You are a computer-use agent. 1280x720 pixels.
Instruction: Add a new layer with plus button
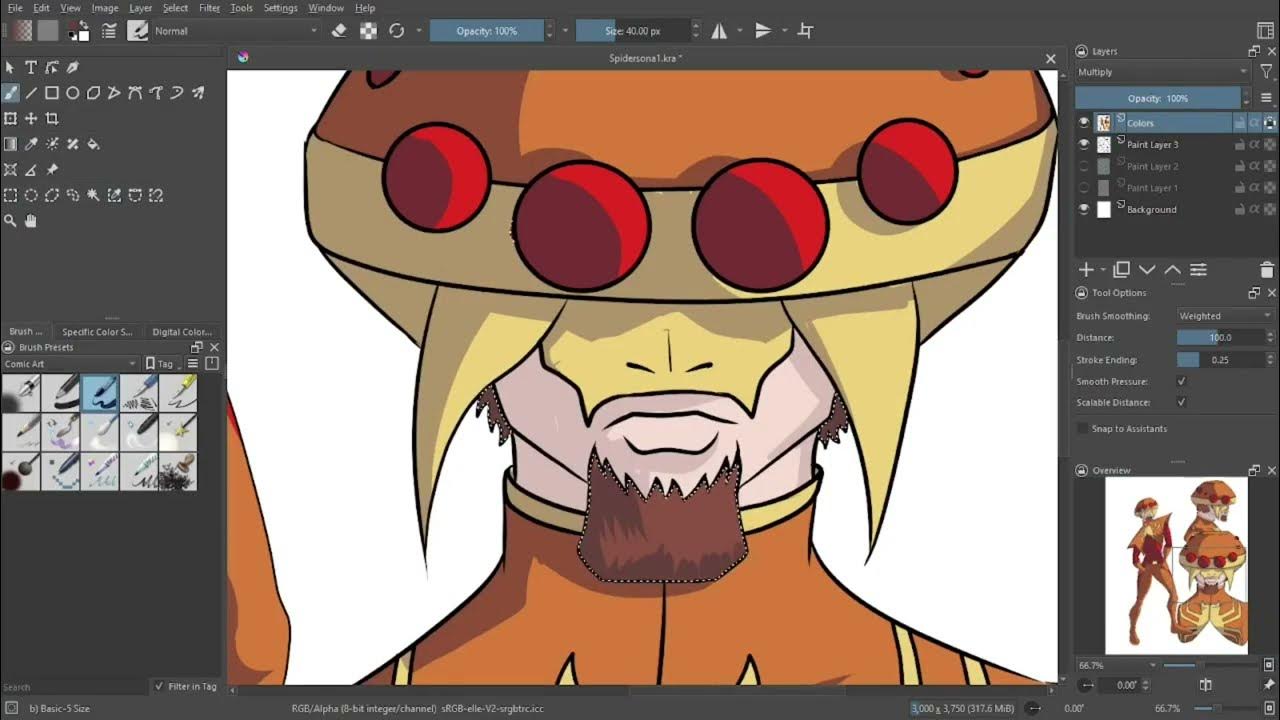(1086, 270)
